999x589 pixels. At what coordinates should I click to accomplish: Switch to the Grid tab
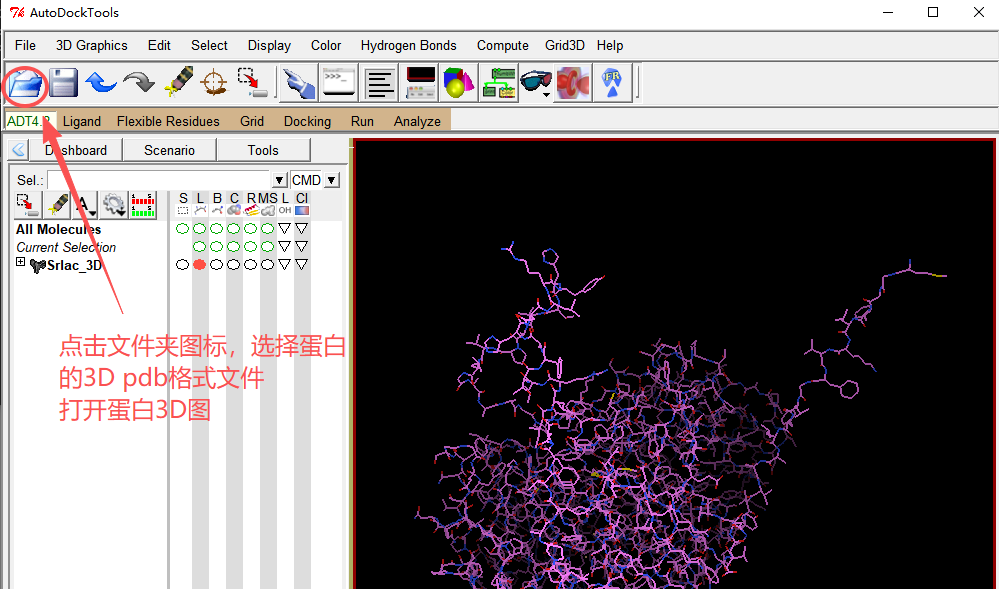252,121
